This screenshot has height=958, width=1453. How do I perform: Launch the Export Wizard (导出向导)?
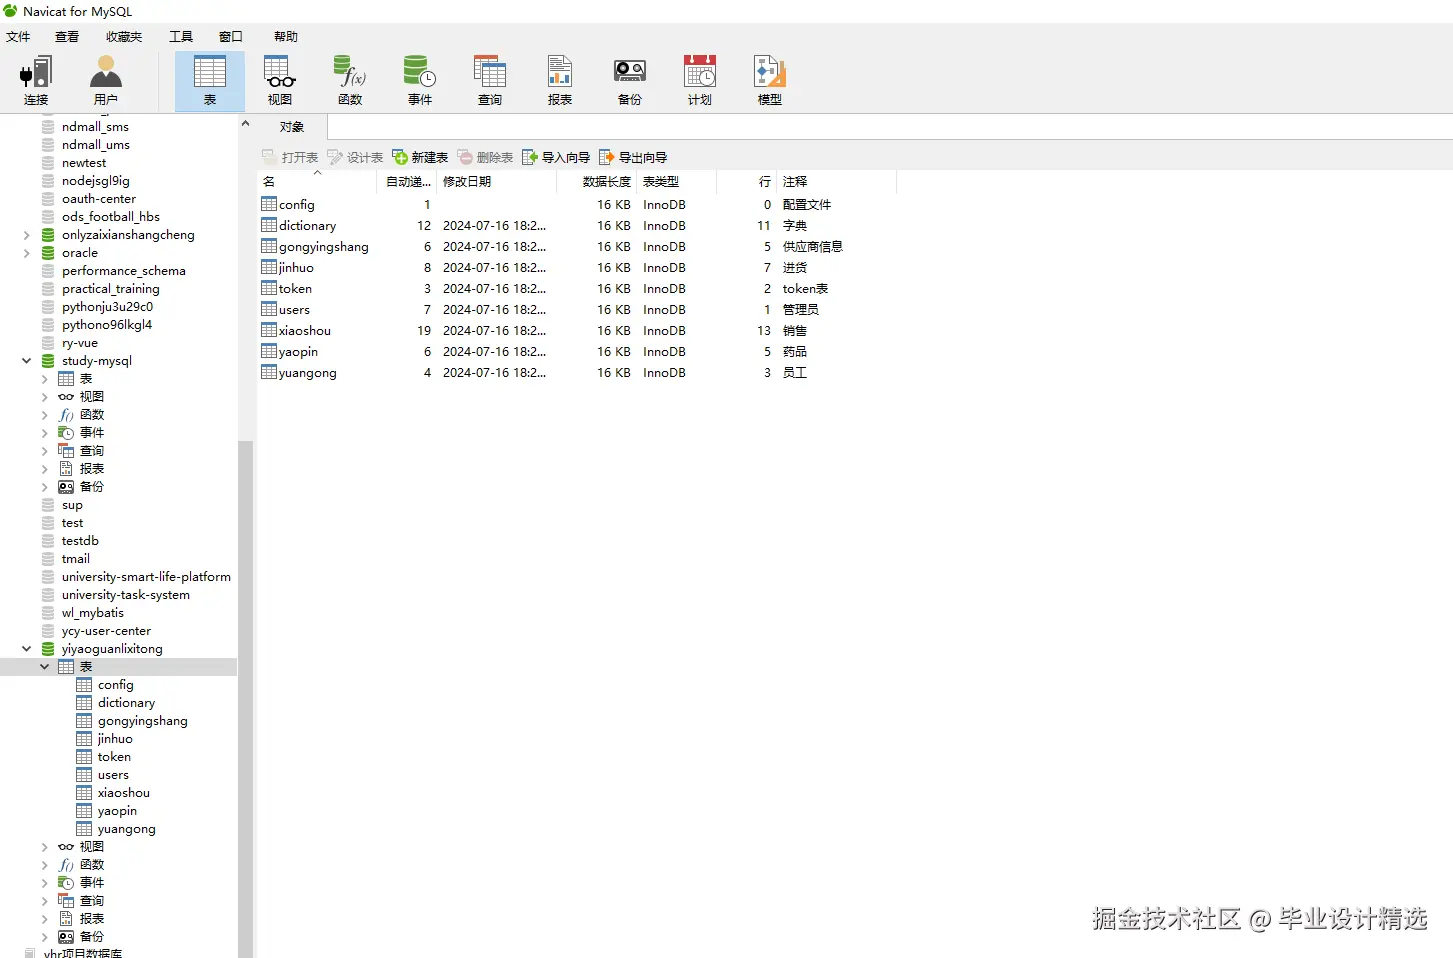tap(633, 157)
